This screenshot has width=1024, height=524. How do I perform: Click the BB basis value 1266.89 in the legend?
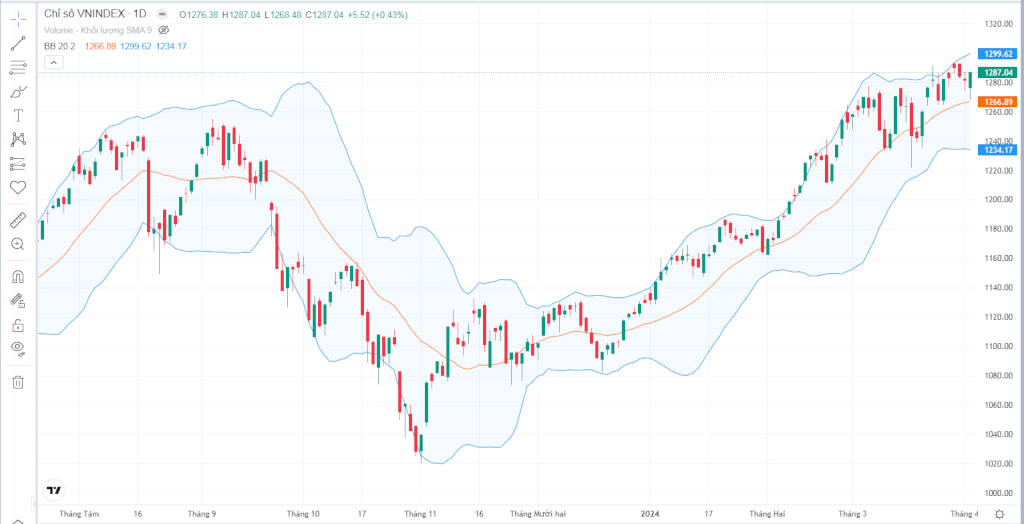click(x=101, y=46)
